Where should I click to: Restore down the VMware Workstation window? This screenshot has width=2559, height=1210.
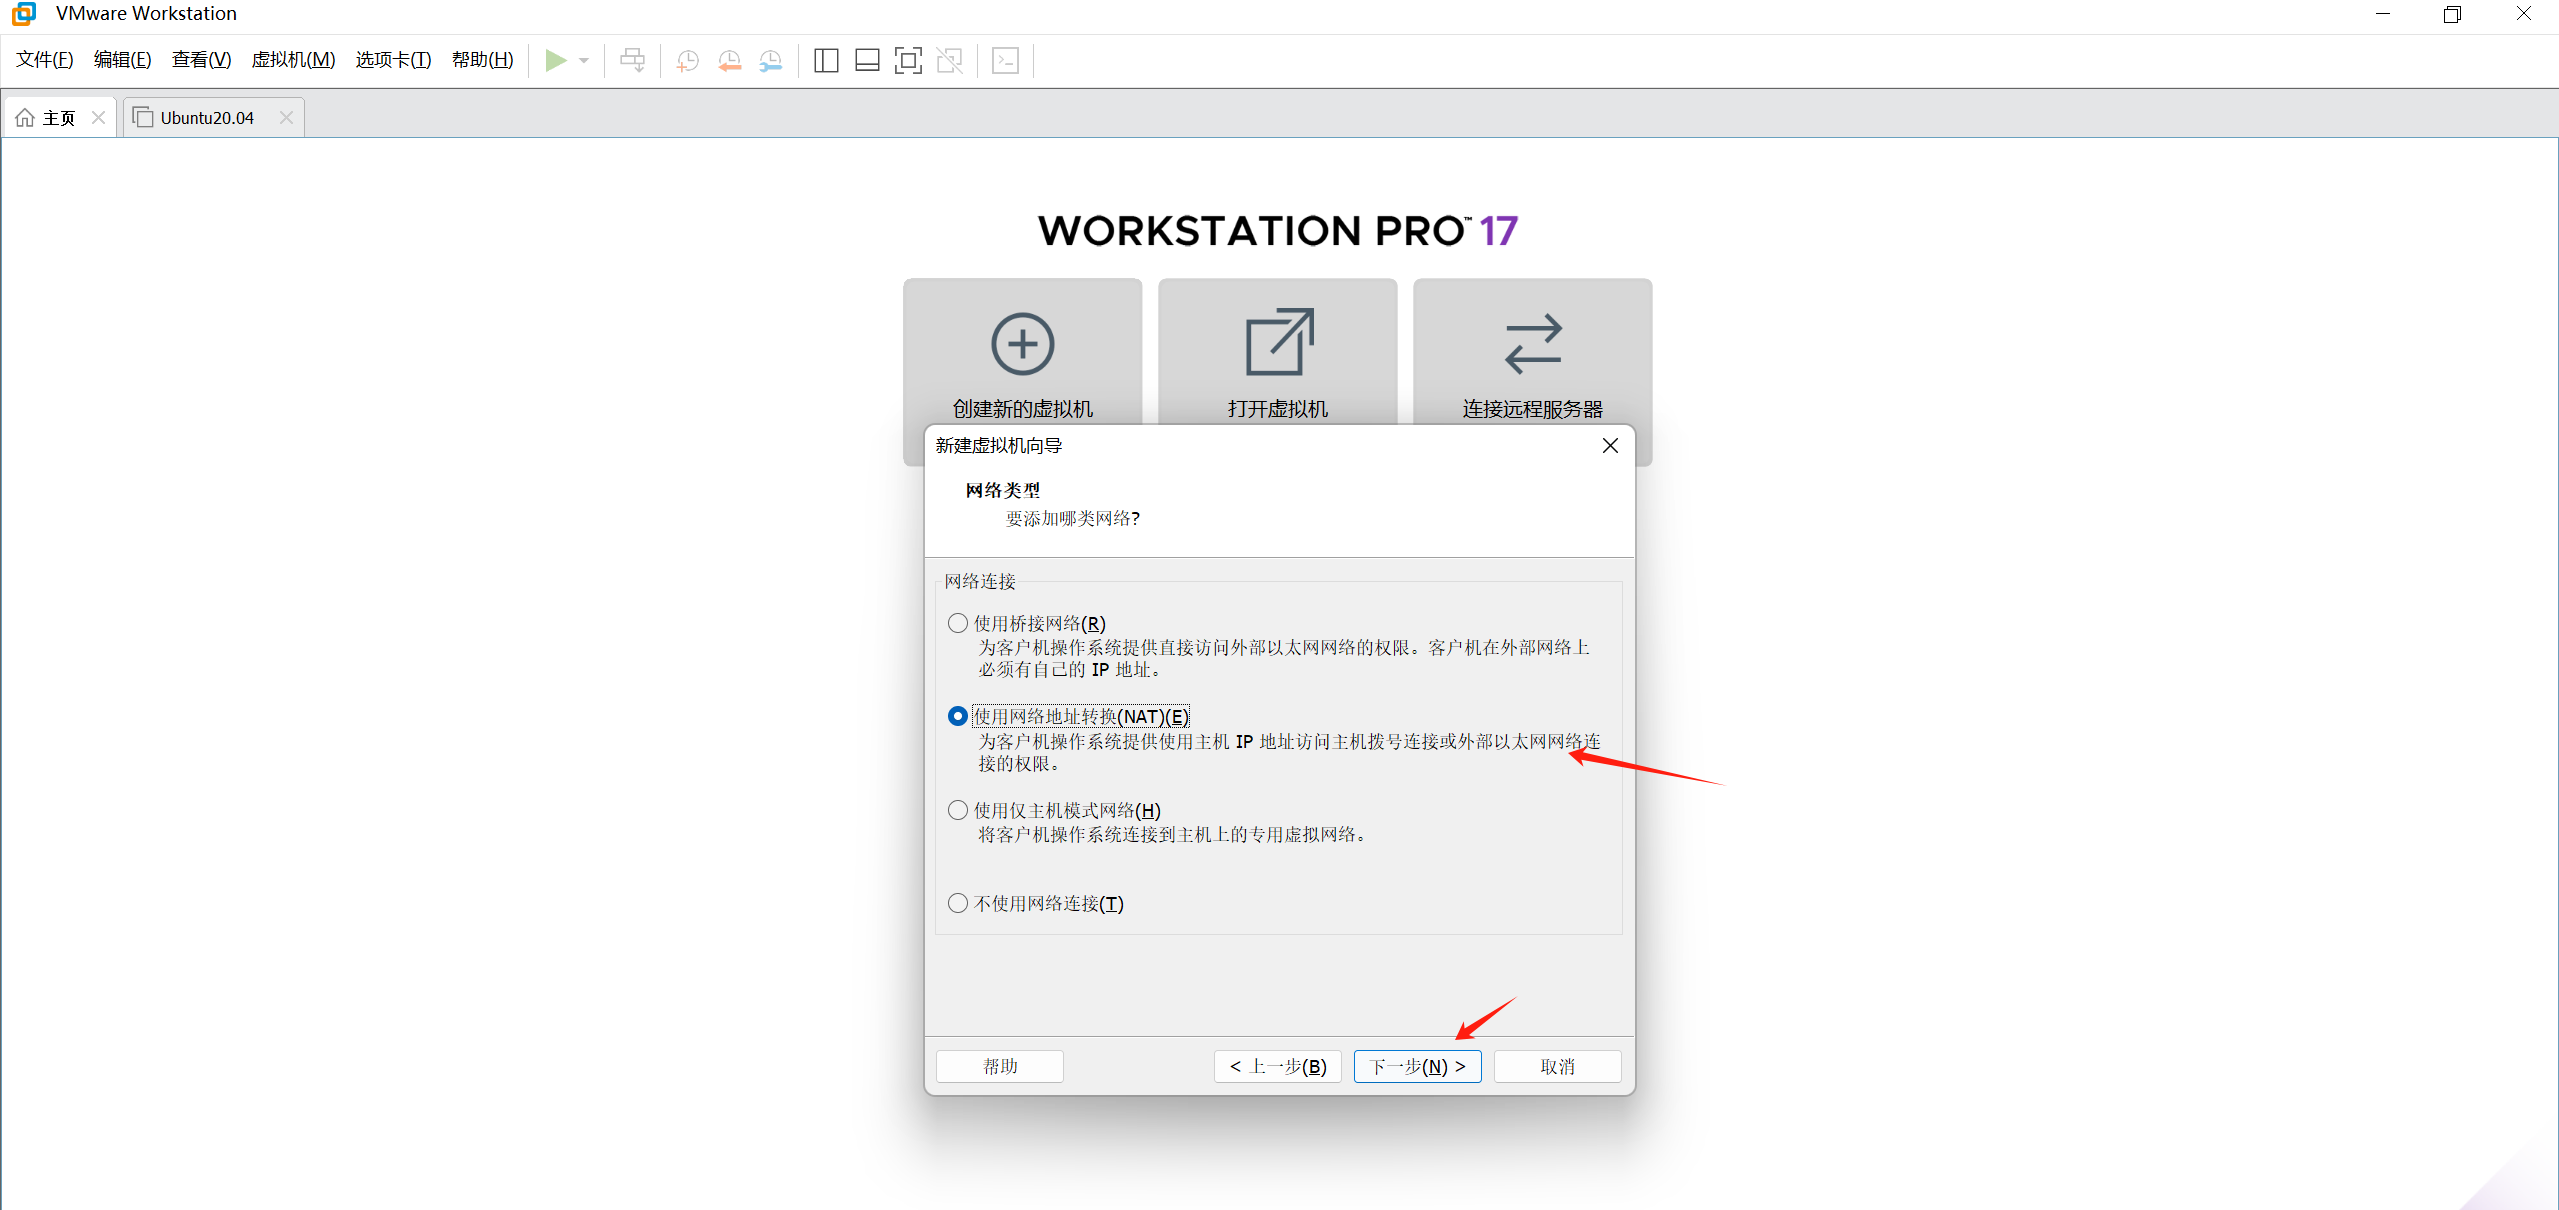pos(2452,14)
